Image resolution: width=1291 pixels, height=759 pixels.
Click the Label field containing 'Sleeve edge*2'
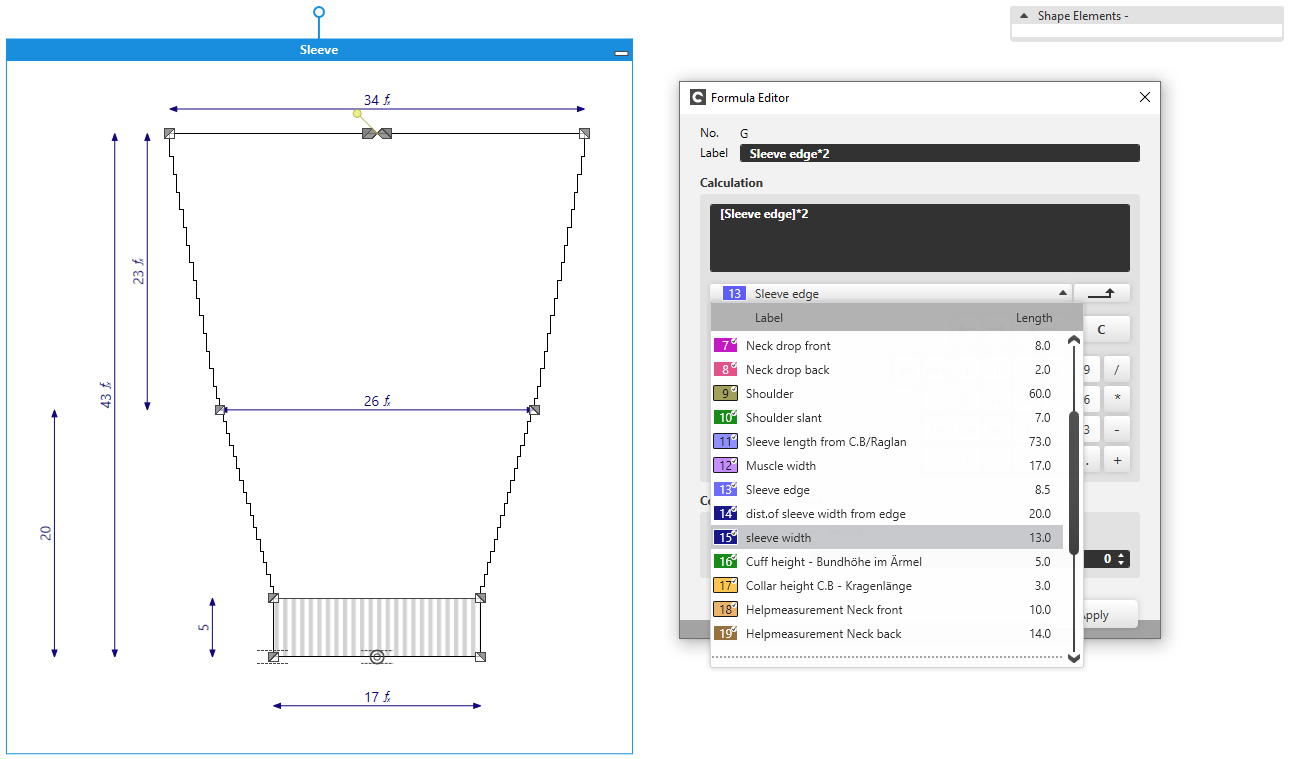coord(938,153)
